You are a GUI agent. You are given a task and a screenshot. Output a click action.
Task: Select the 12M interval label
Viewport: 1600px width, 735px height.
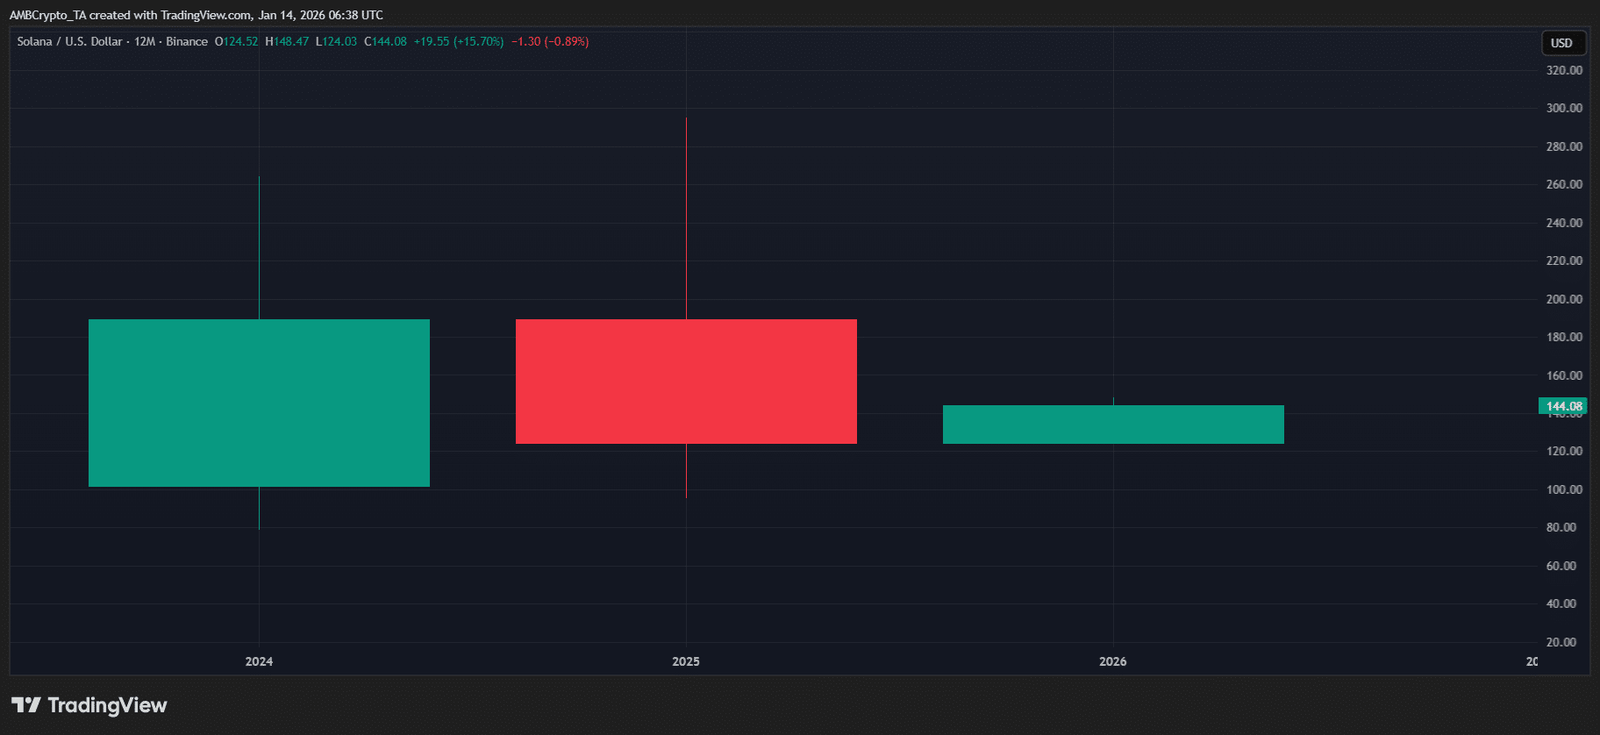point(145,42)
